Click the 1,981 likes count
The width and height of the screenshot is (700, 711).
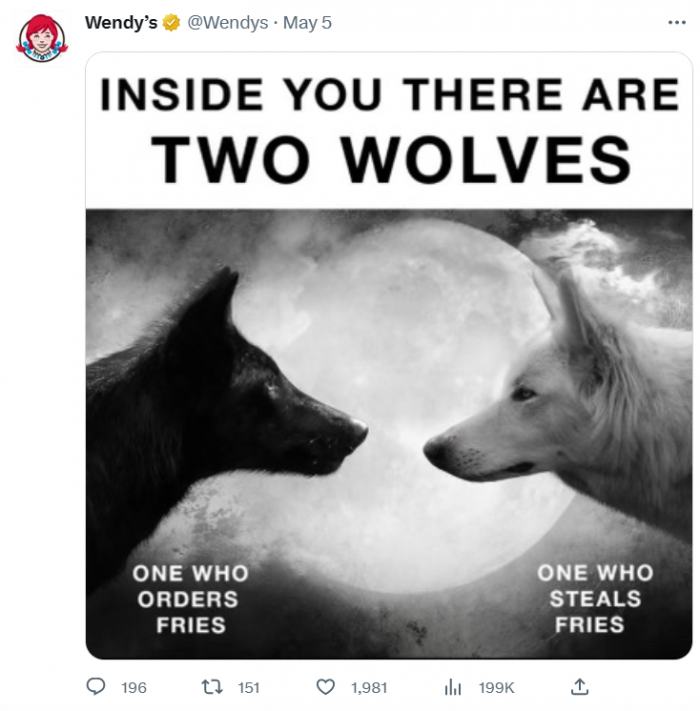[x=369, y=688]
